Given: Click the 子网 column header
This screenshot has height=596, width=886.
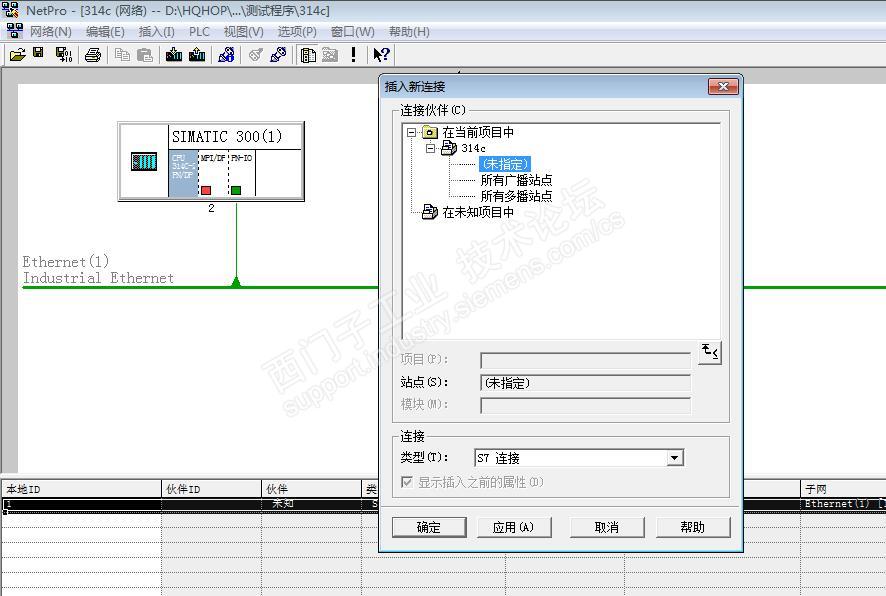Looking at the screenshot, I should tap(843, 489).
